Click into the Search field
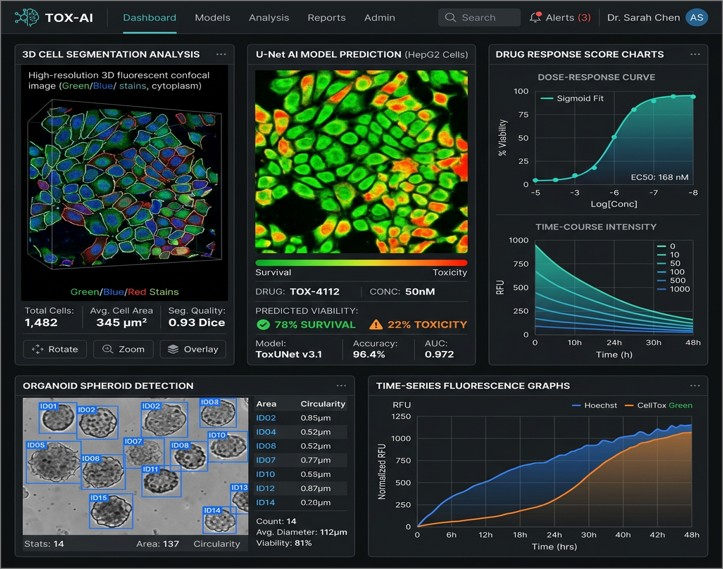 click(479, 18)
